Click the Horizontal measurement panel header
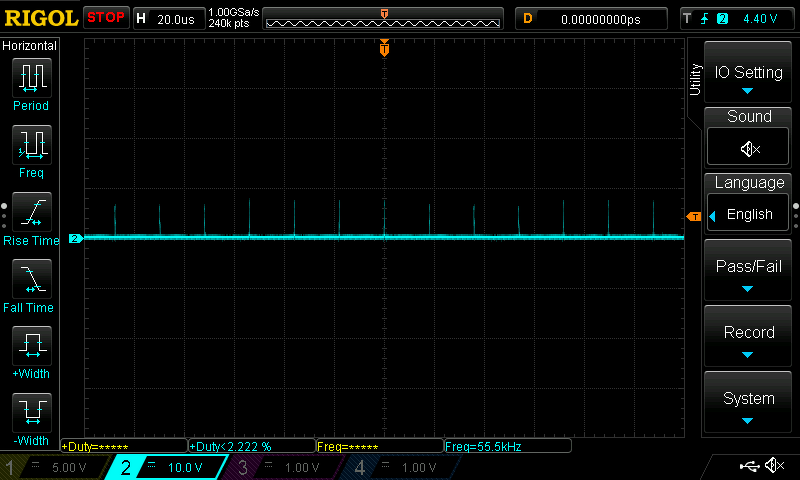800x480 pixels. [29, 45]
